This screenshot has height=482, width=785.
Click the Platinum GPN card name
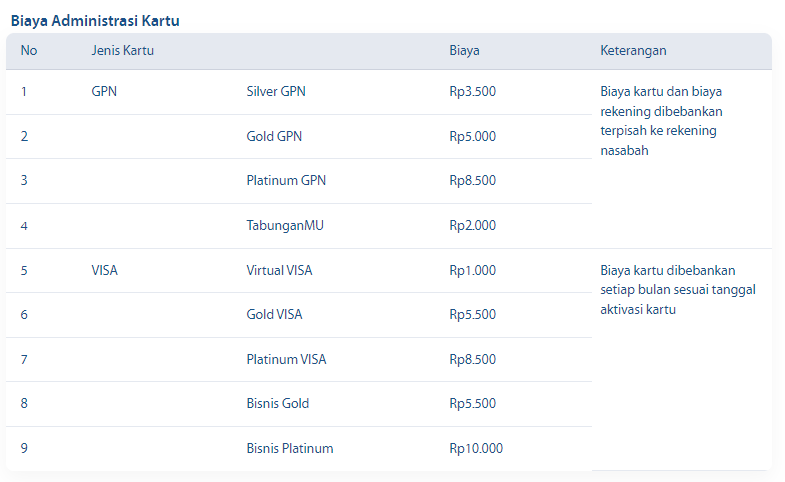(x=286, y=181)
